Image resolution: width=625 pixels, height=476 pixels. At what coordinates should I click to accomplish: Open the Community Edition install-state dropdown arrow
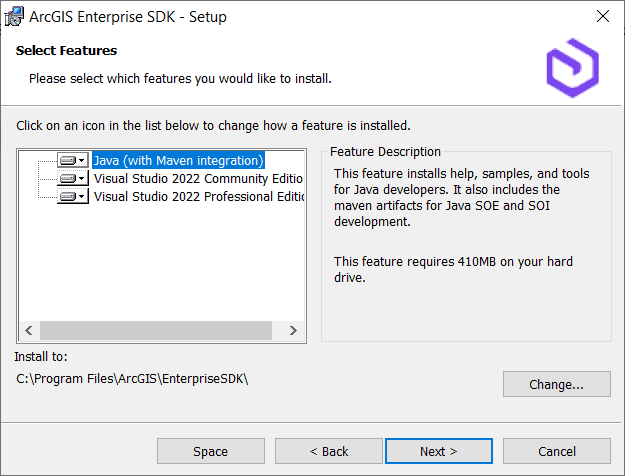82,178
